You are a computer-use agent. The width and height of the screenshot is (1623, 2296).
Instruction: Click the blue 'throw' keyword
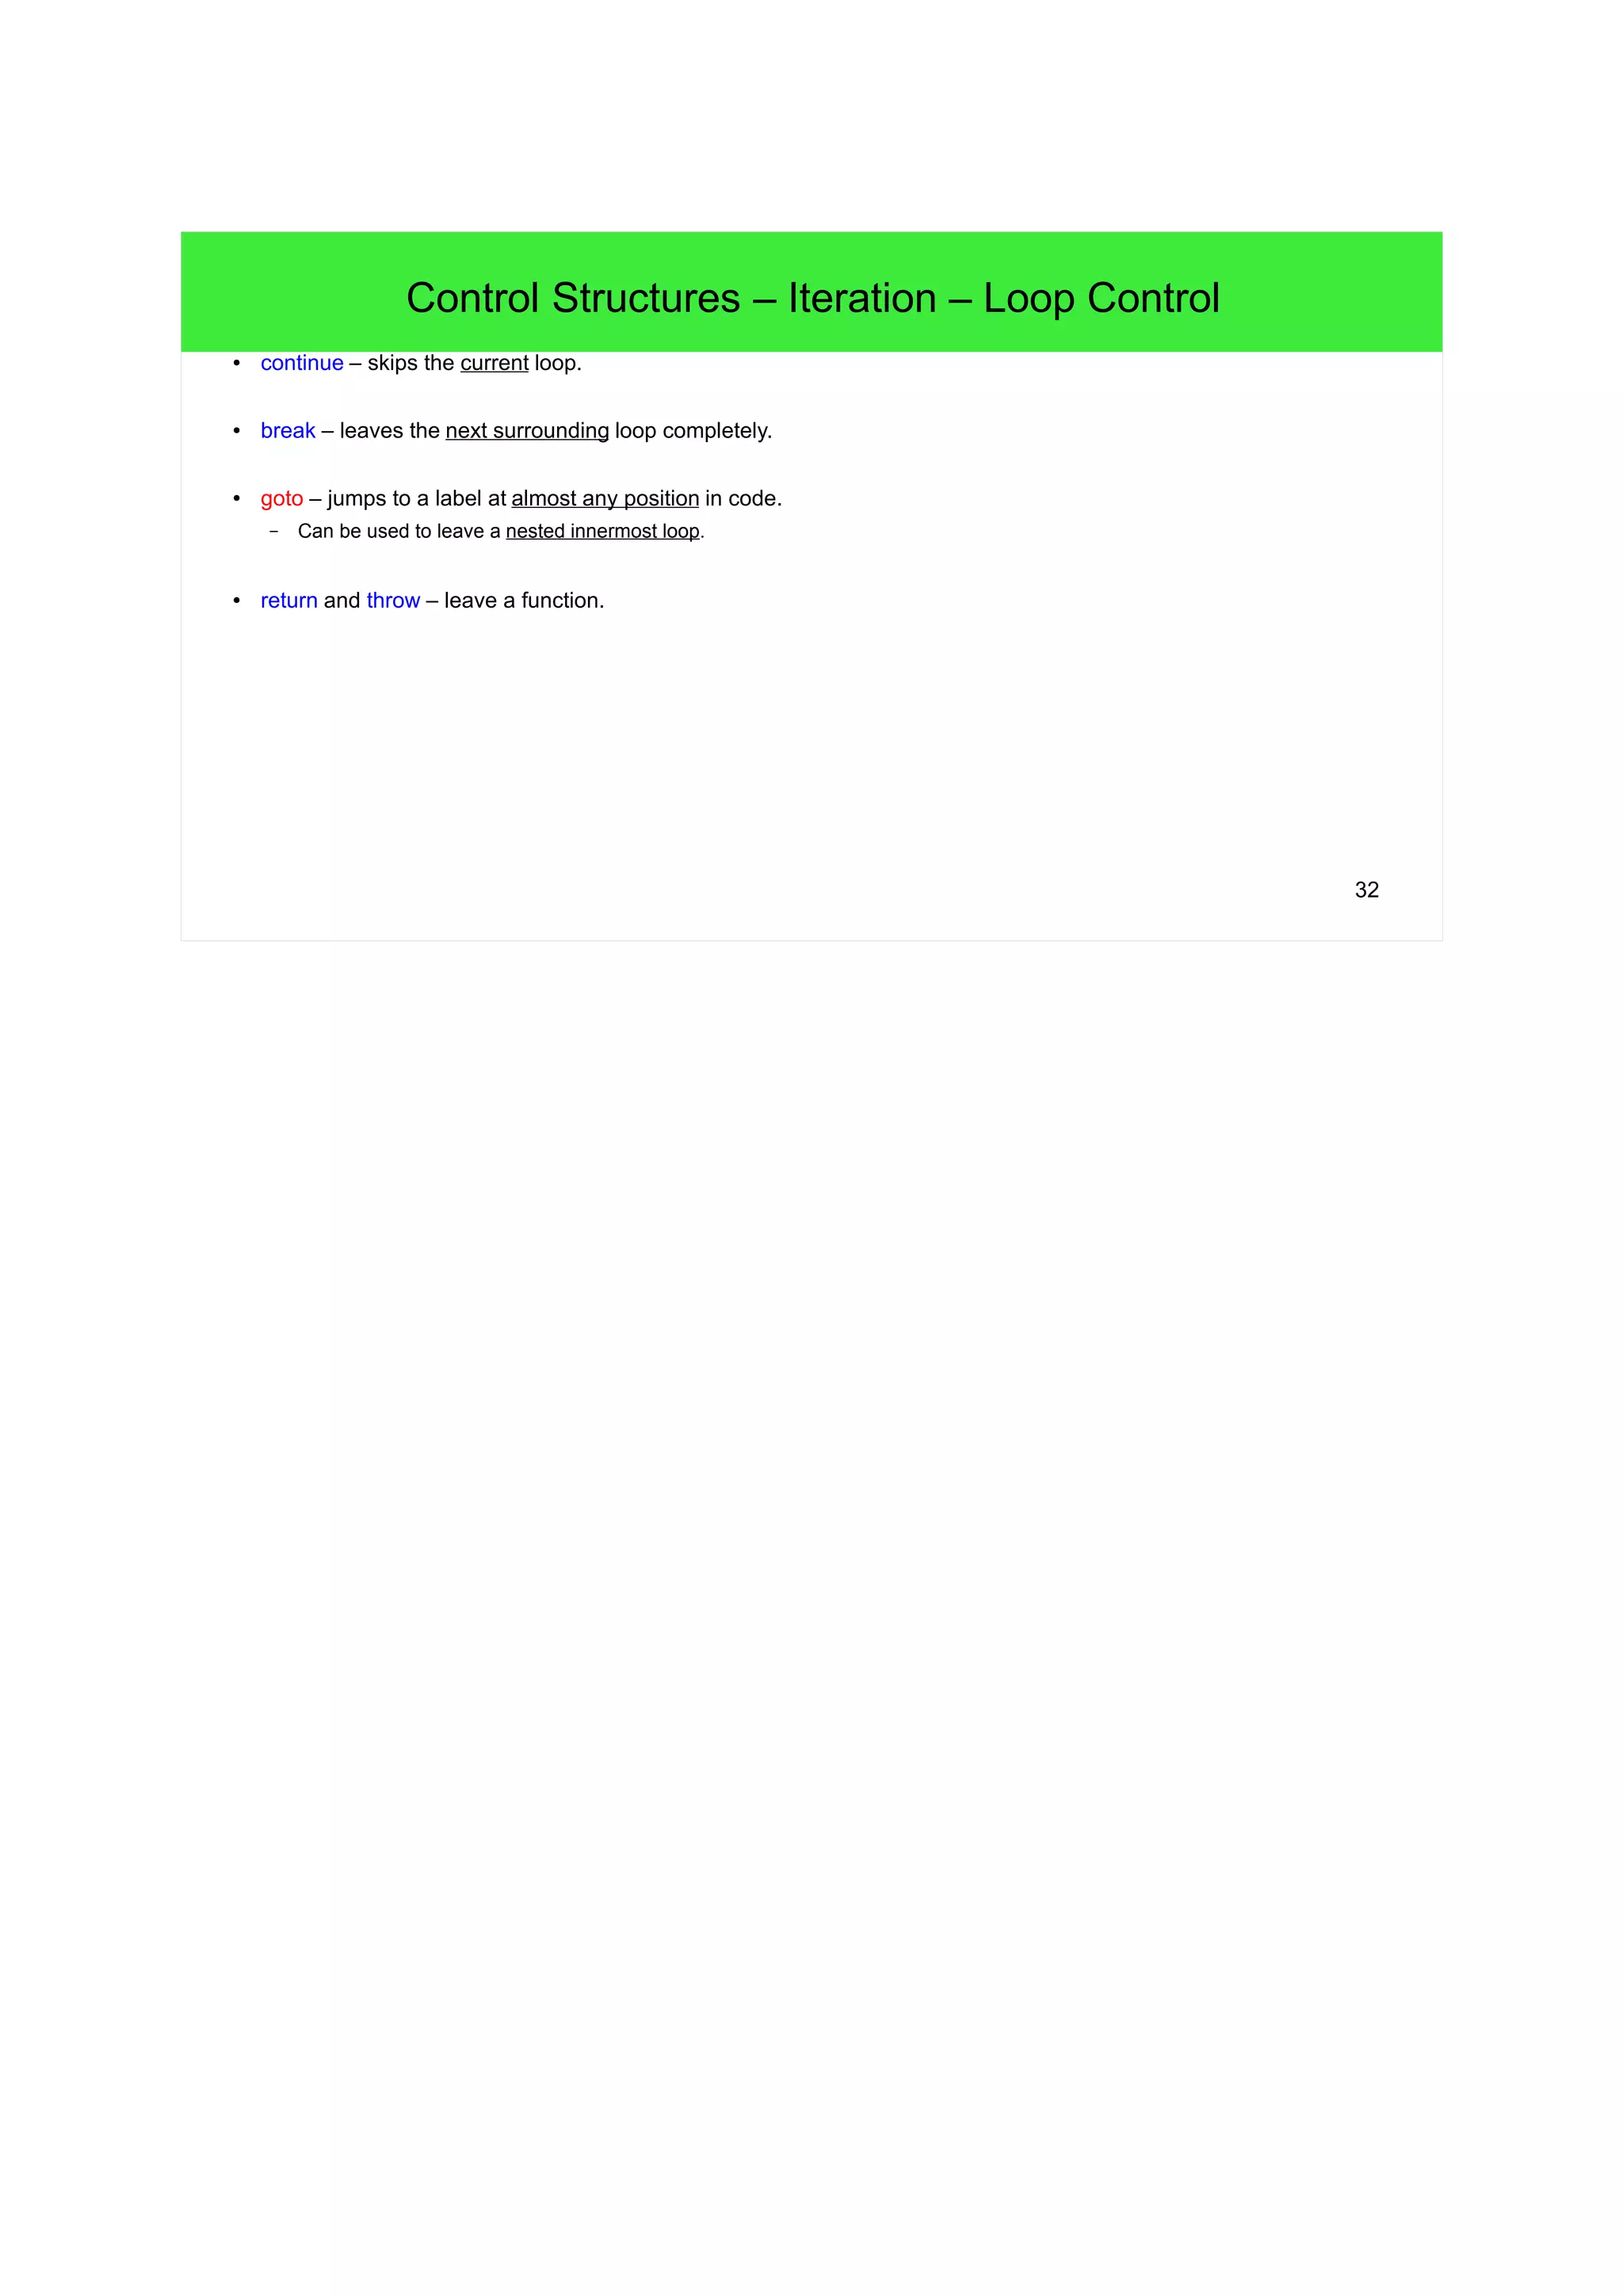pyautogui.click(x=393, y=601)
